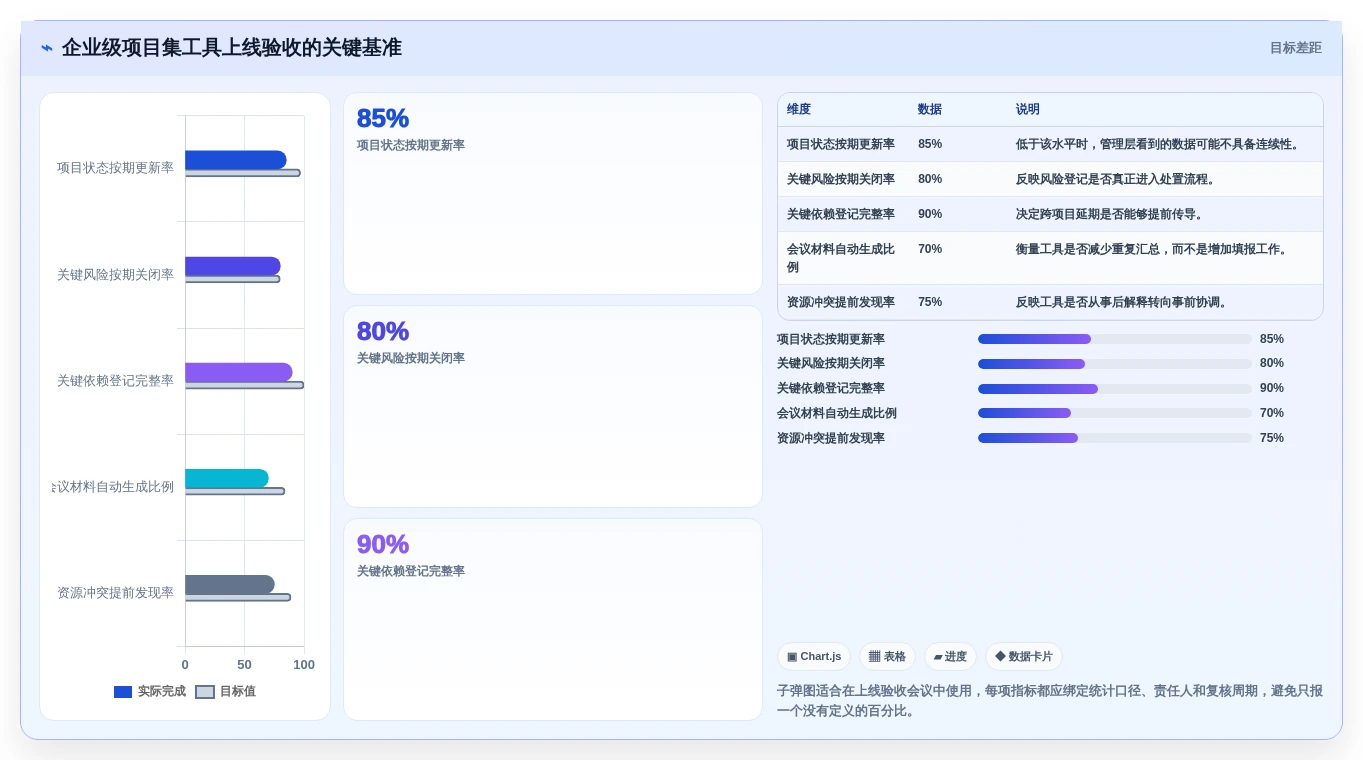Toggle the 目标值 legend item
1363x760 pixels.
click(225, 691)
